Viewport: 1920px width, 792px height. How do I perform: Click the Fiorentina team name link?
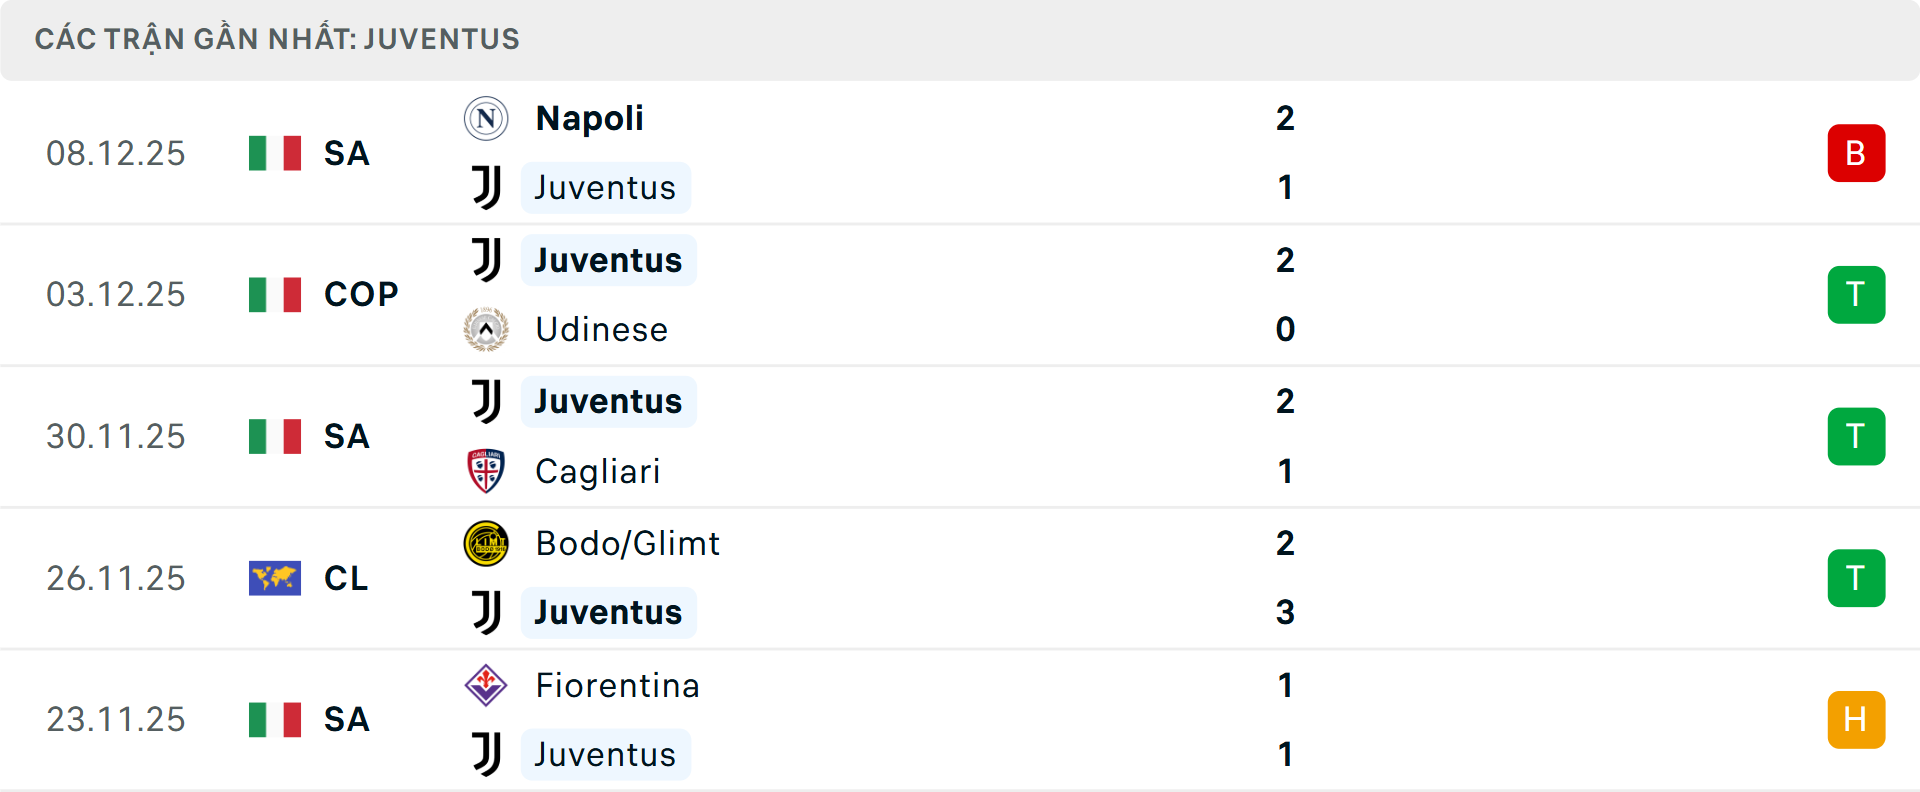617,686
